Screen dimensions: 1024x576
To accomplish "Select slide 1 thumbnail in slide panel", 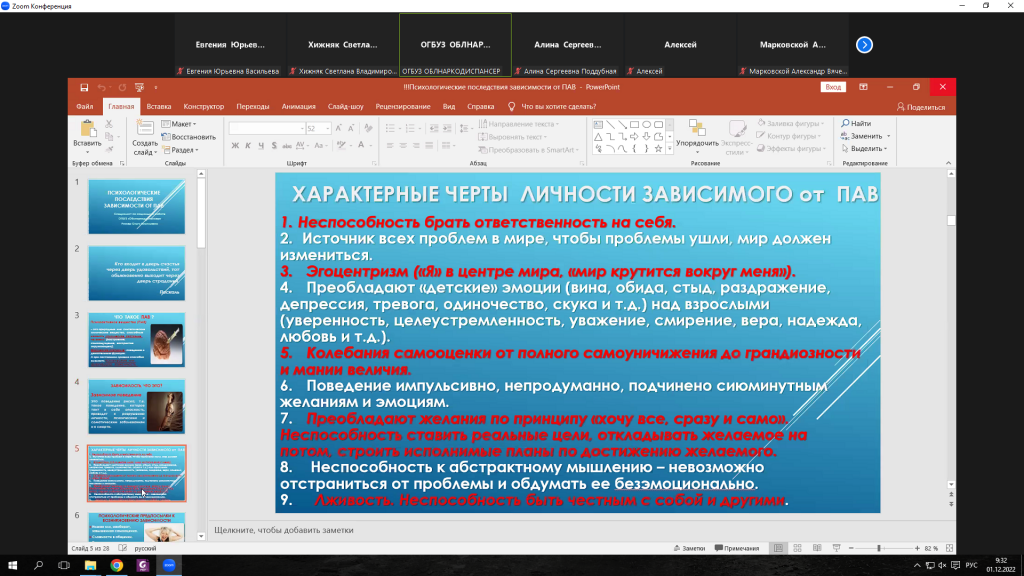I will [x=136, y=207].
